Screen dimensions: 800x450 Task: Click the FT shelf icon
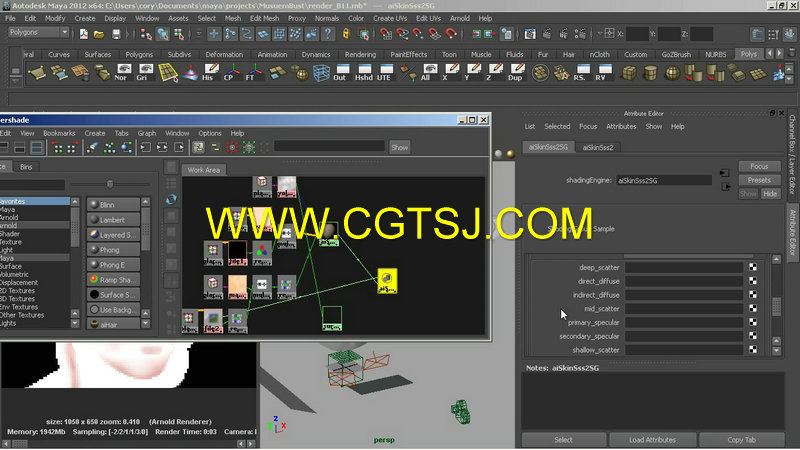click(x=253, y=72)
